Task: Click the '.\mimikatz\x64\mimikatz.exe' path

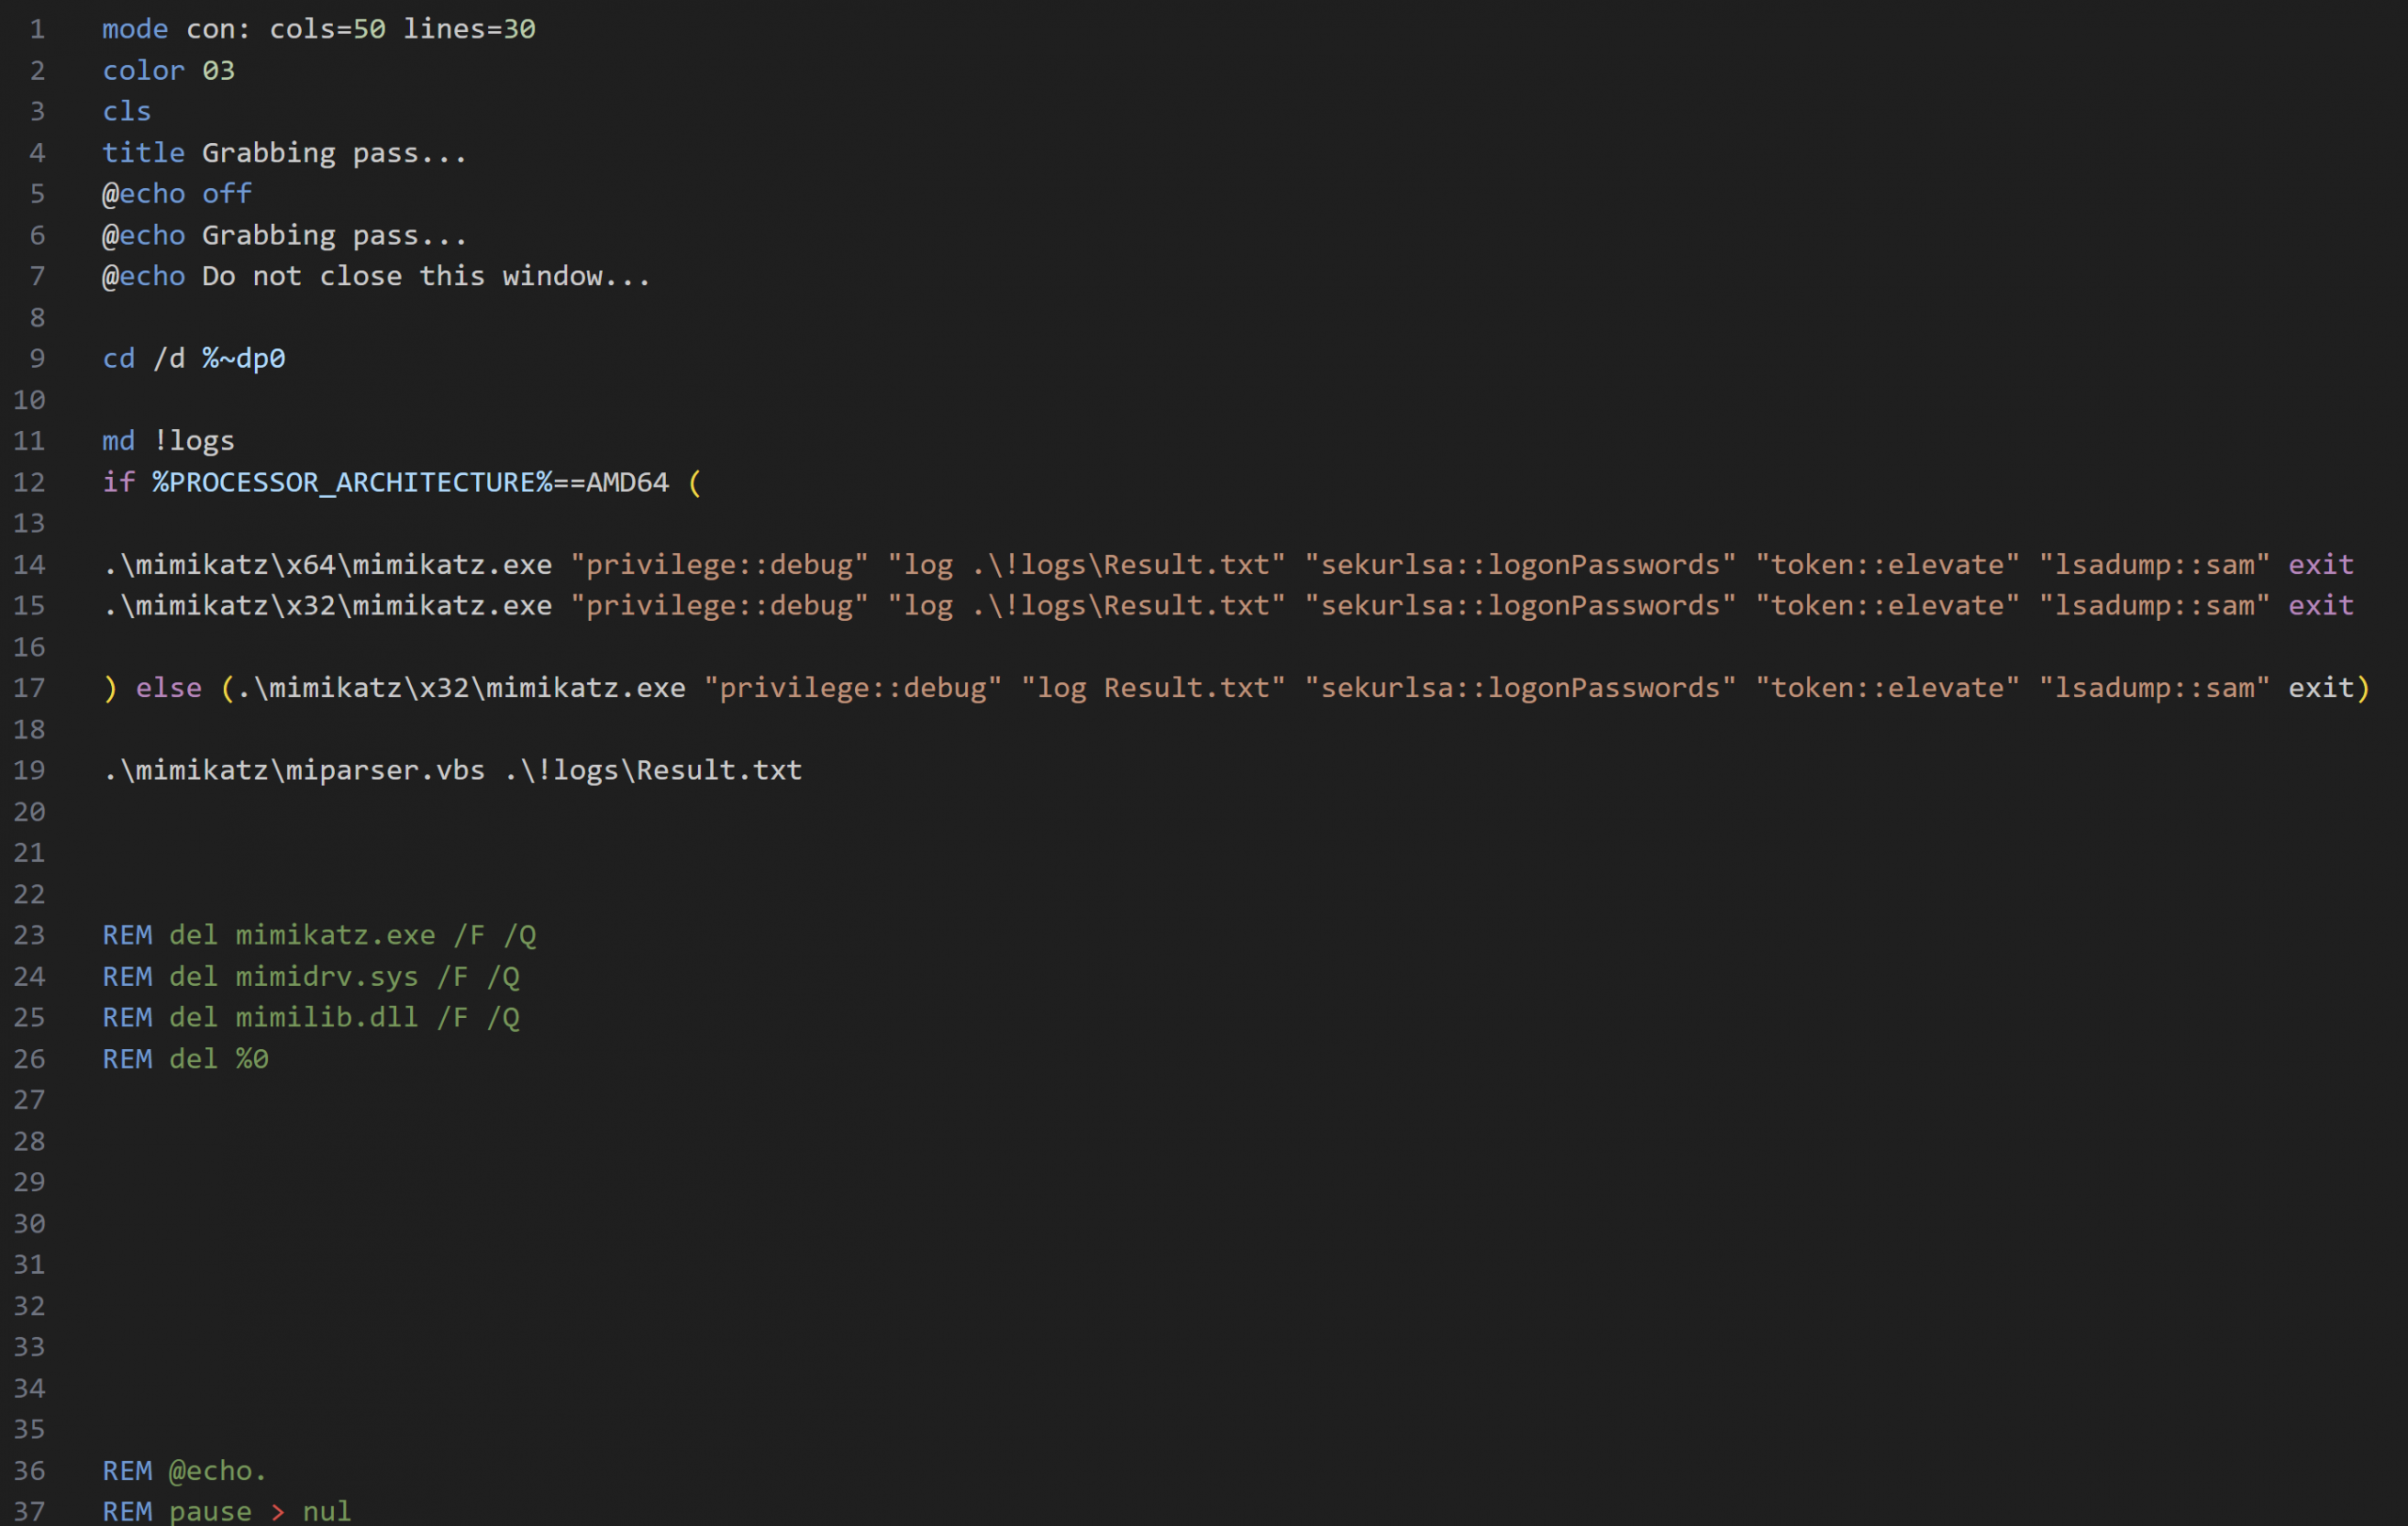Action: pos(327,564)
